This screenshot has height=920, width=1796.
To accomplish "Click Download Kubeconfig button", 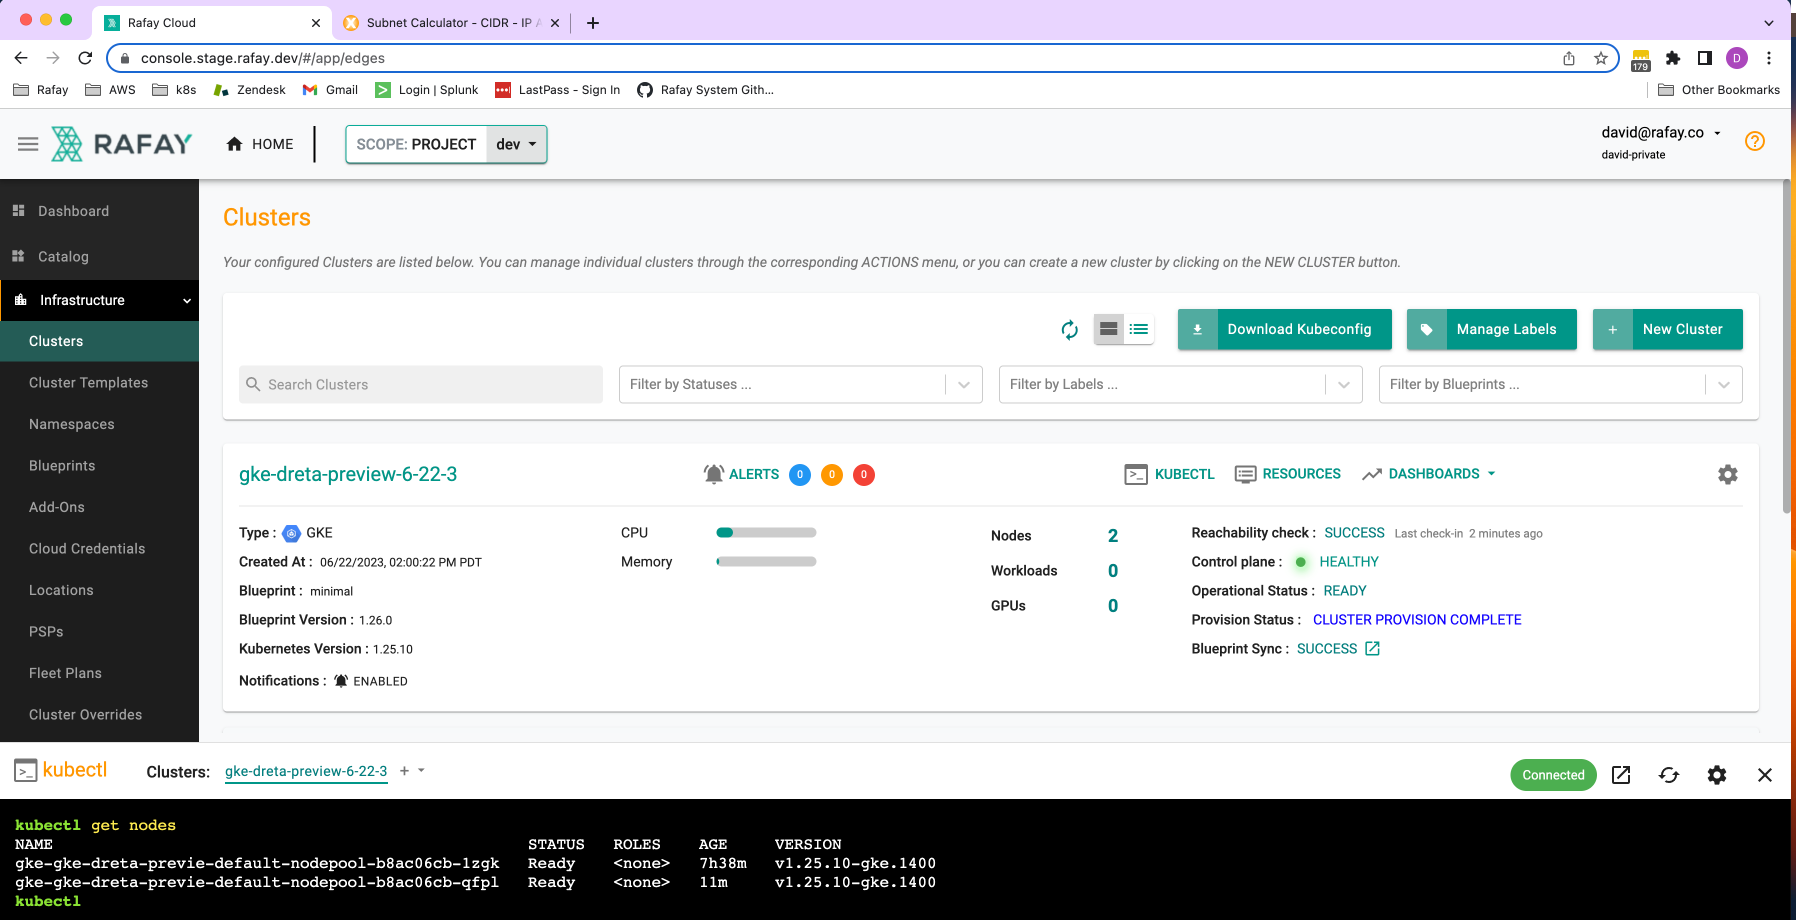I will 1285,329.
